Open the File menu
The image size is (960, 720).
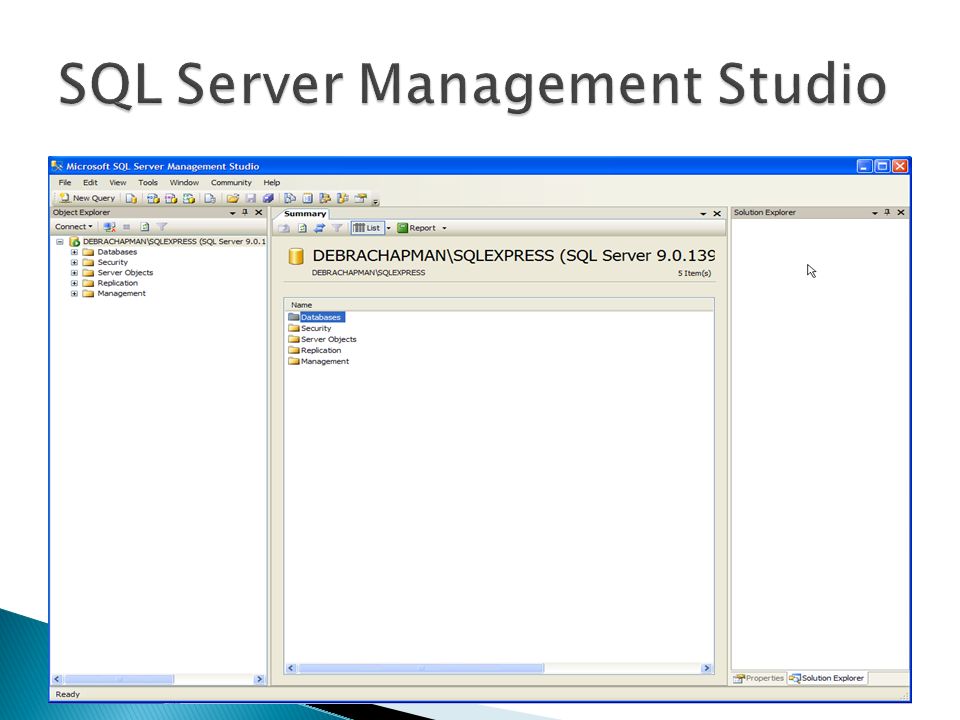point(65,182)
